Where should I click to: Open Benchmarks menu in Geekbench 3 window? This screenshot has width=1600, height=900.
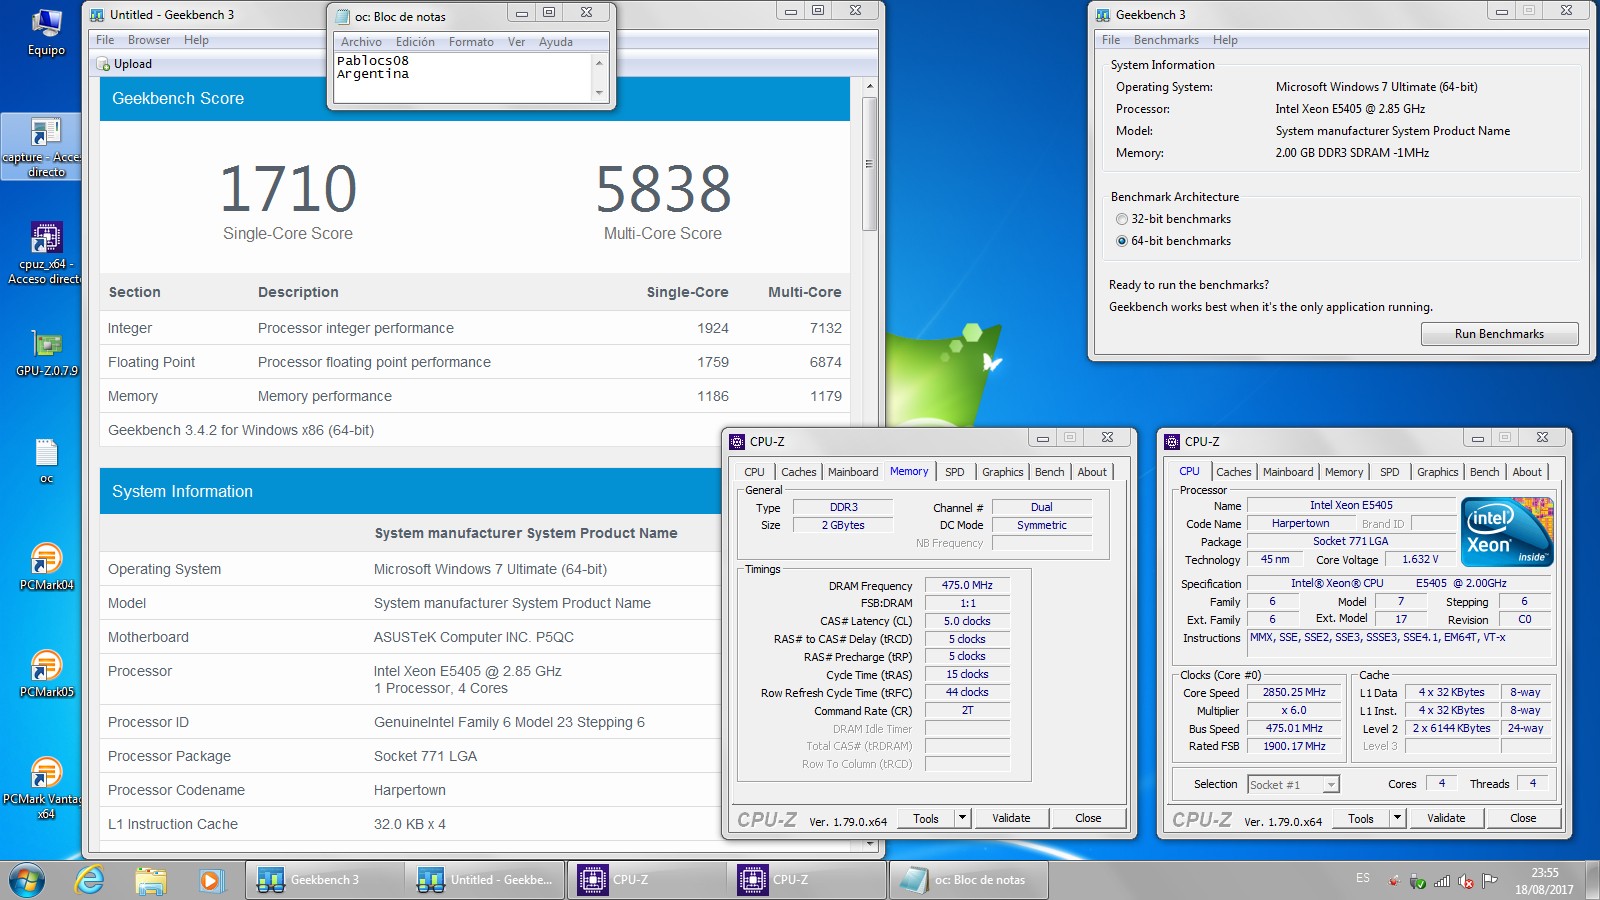(1166, 40)
